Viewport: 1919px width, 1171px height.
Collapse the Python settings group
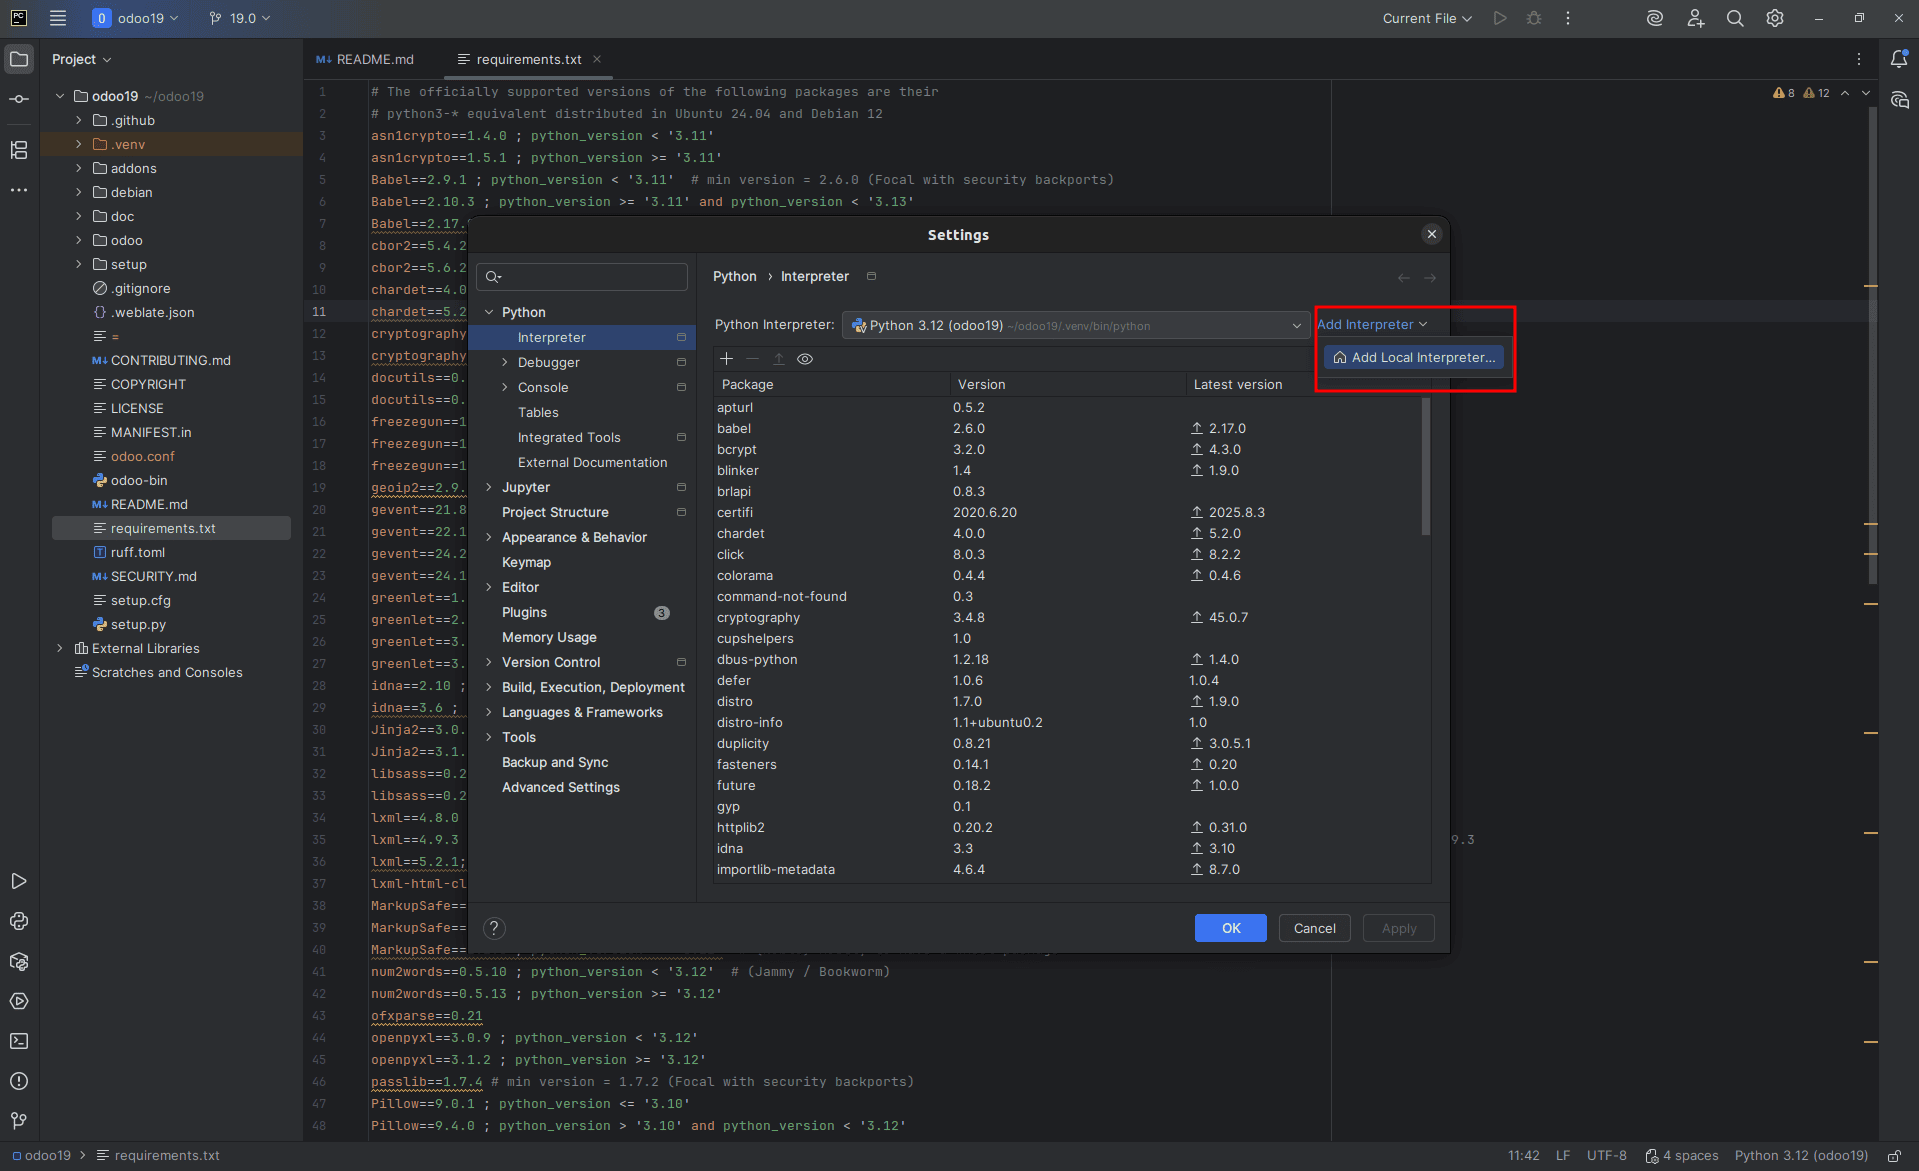click(x=489, y=312)
